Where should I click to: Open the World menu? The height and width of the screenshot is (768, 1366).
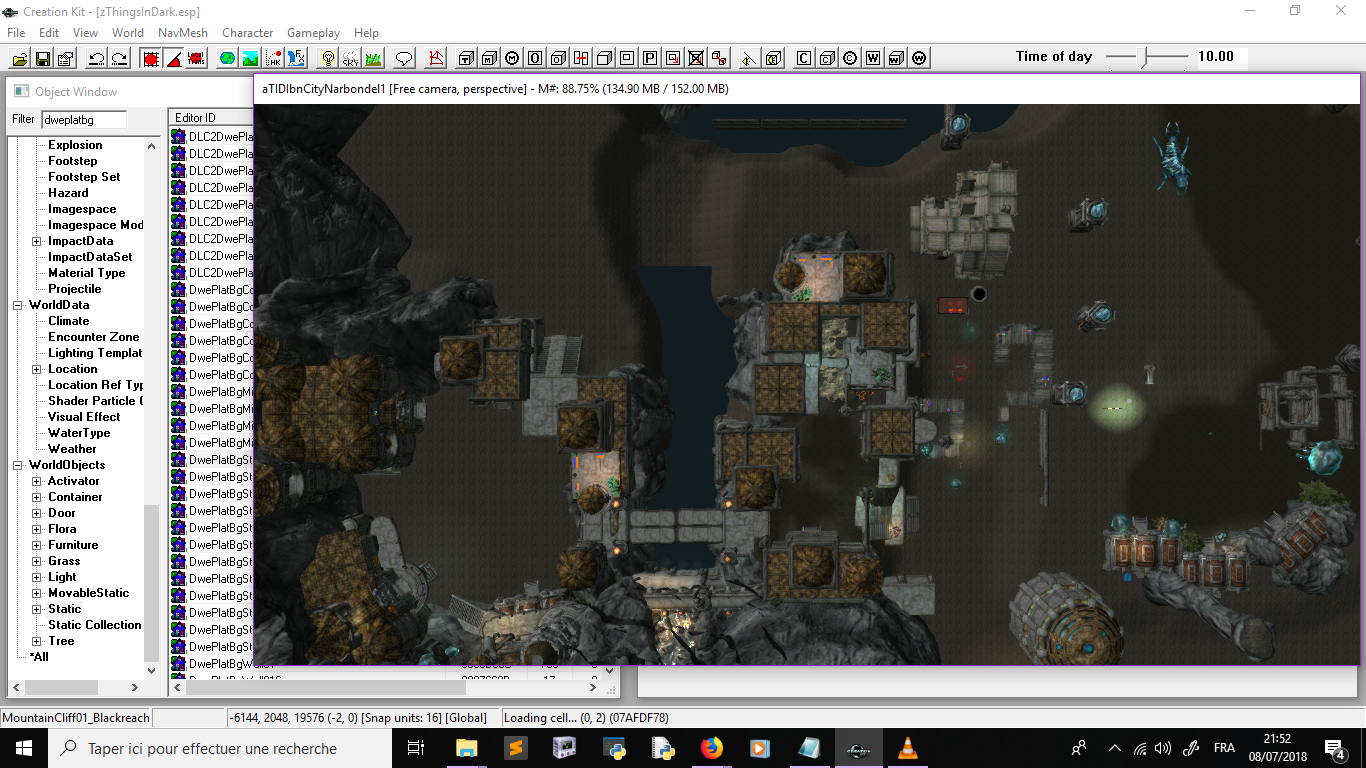[128, 33]
